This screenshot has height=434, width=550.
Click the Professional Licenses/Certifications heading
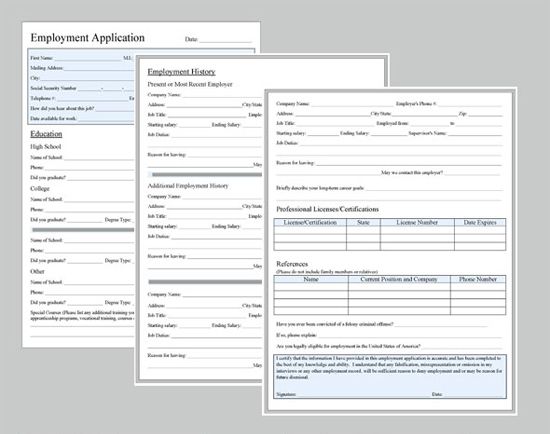(x=327, y=209)
